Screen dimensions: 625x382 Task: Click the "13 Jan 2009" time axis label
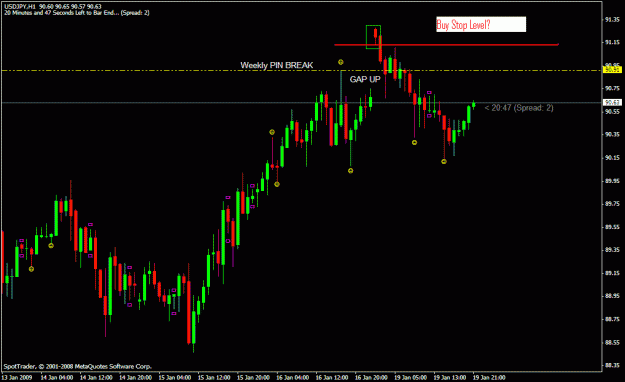click(x=16, y=377)
